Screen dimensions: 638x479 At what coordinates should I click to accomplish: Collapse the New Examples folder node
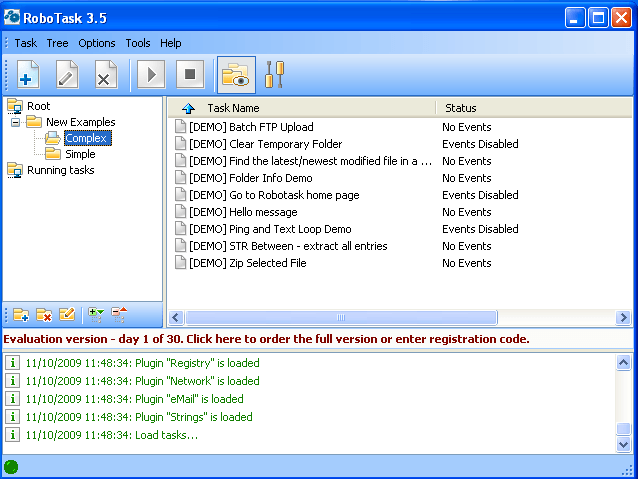pyautogui.click(x=15, y=123)
